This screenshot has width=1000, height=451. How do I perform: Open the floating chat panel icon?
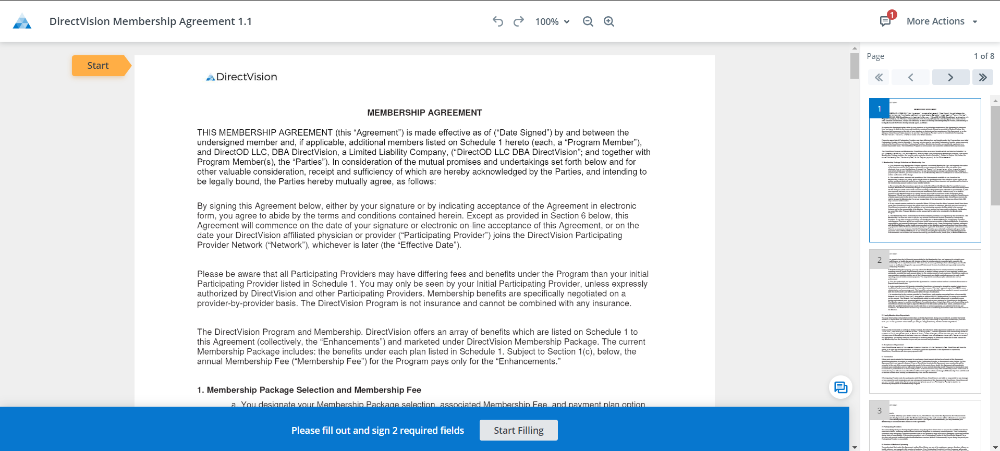[841, 388]
